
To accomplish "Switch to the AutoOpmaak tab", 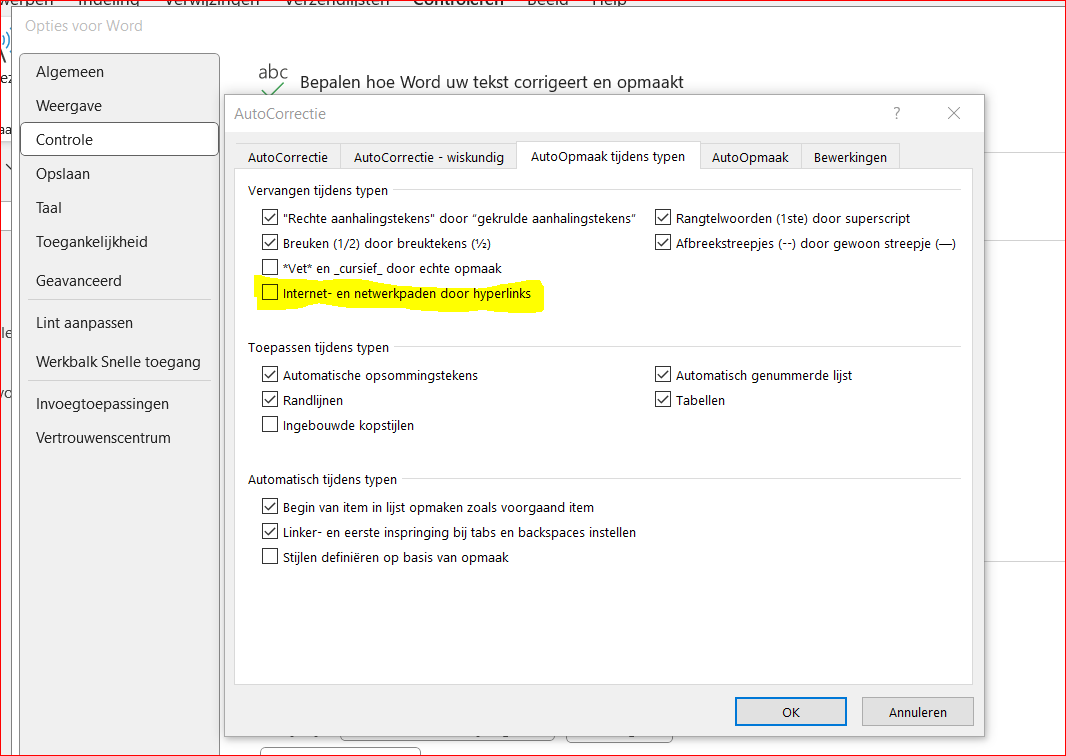I will 750,157.
